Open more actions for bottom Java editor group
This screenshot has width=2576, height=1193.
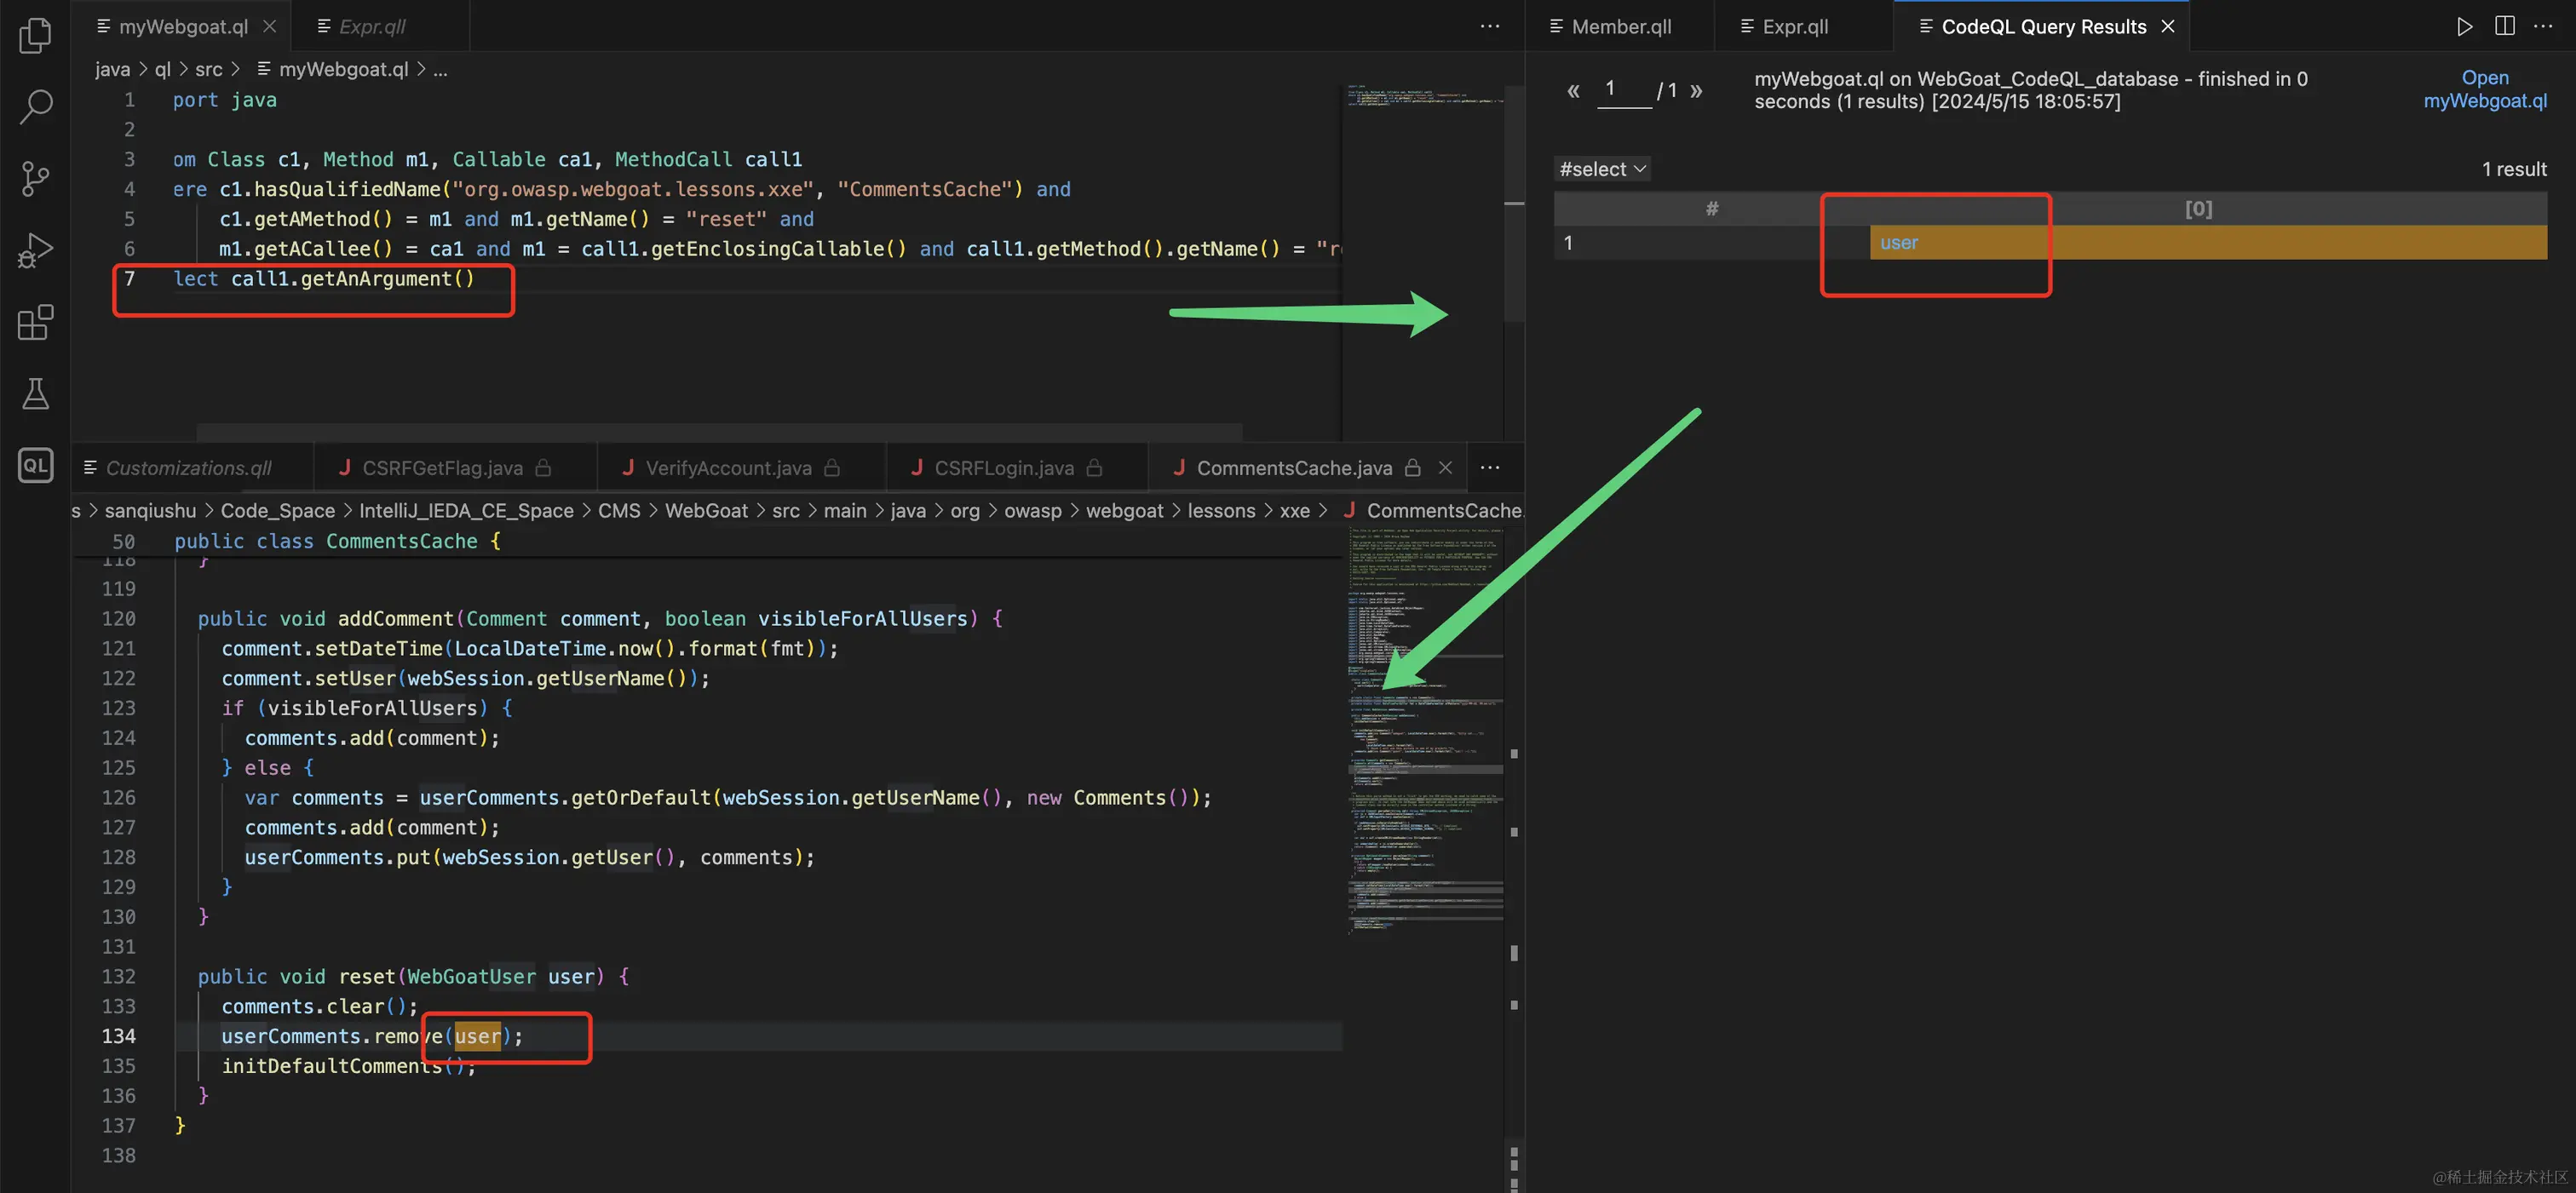pyautogui.click(x=1490, y=468)
